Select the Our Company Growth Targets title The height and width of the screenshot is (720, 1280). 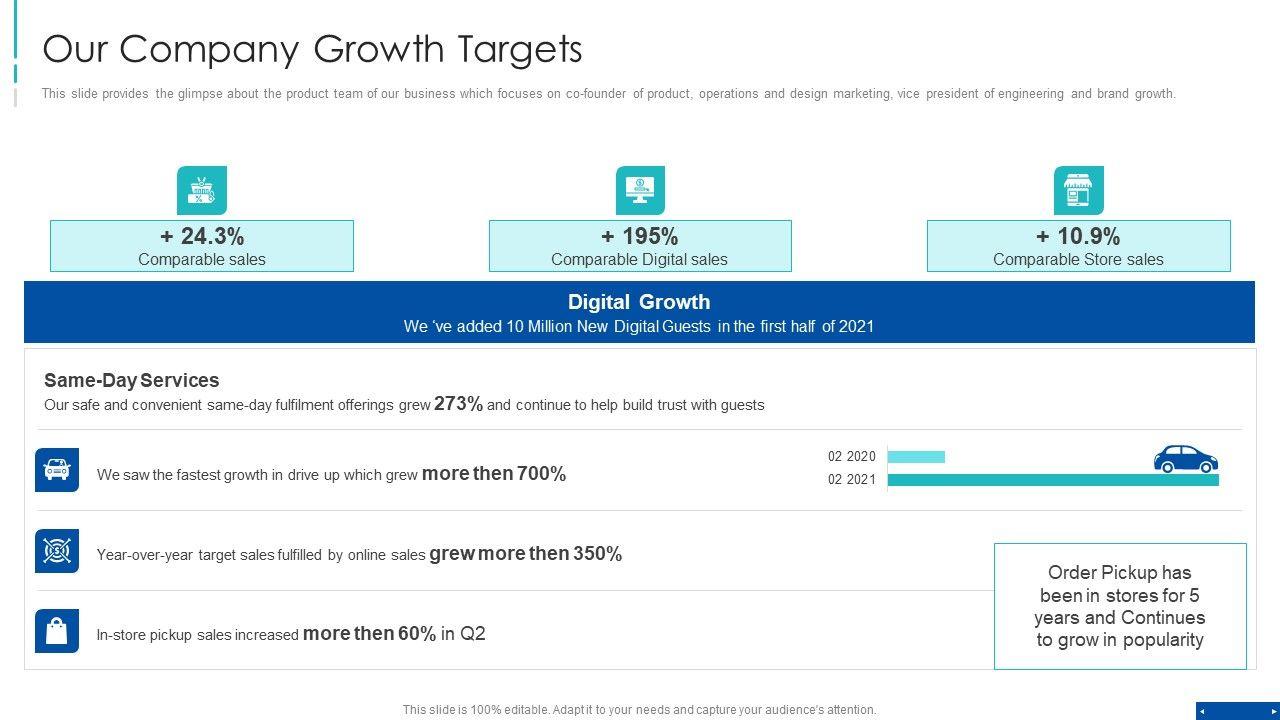313,49
